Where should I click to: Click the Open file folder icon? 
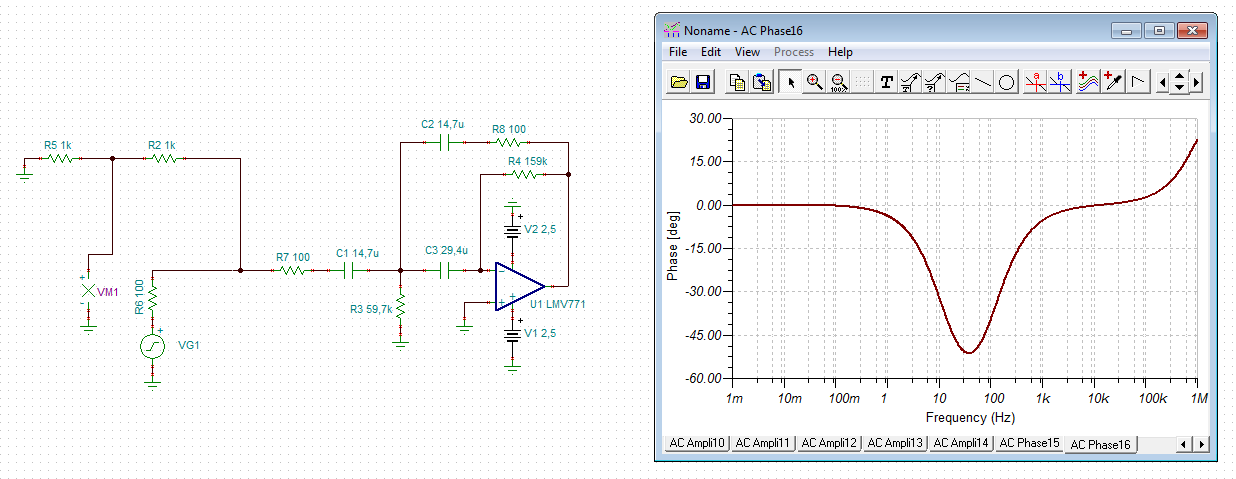[x=679, y=82]
